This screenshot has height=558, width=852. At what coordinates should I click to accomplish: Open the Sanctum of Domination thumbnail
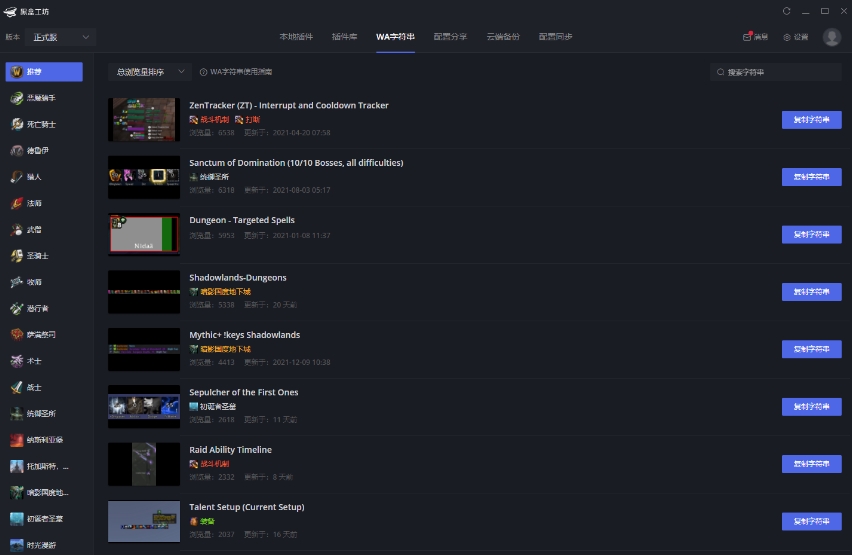(144, 177)
